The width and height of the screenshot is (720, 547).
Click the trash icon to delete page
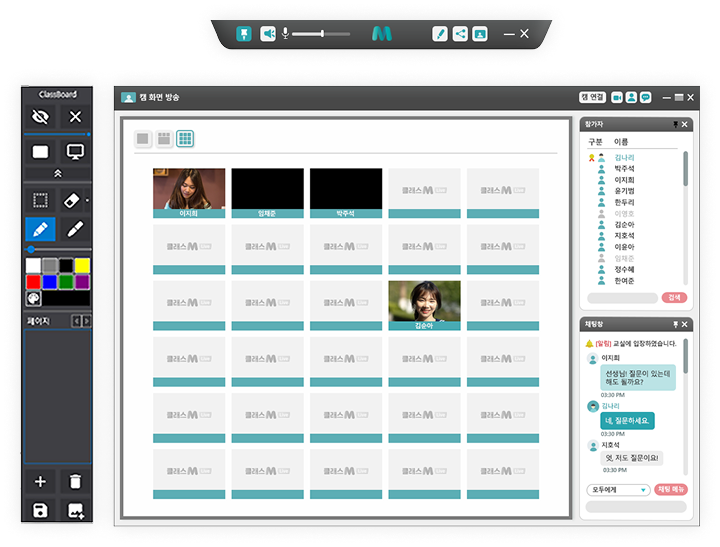(75, 482)
